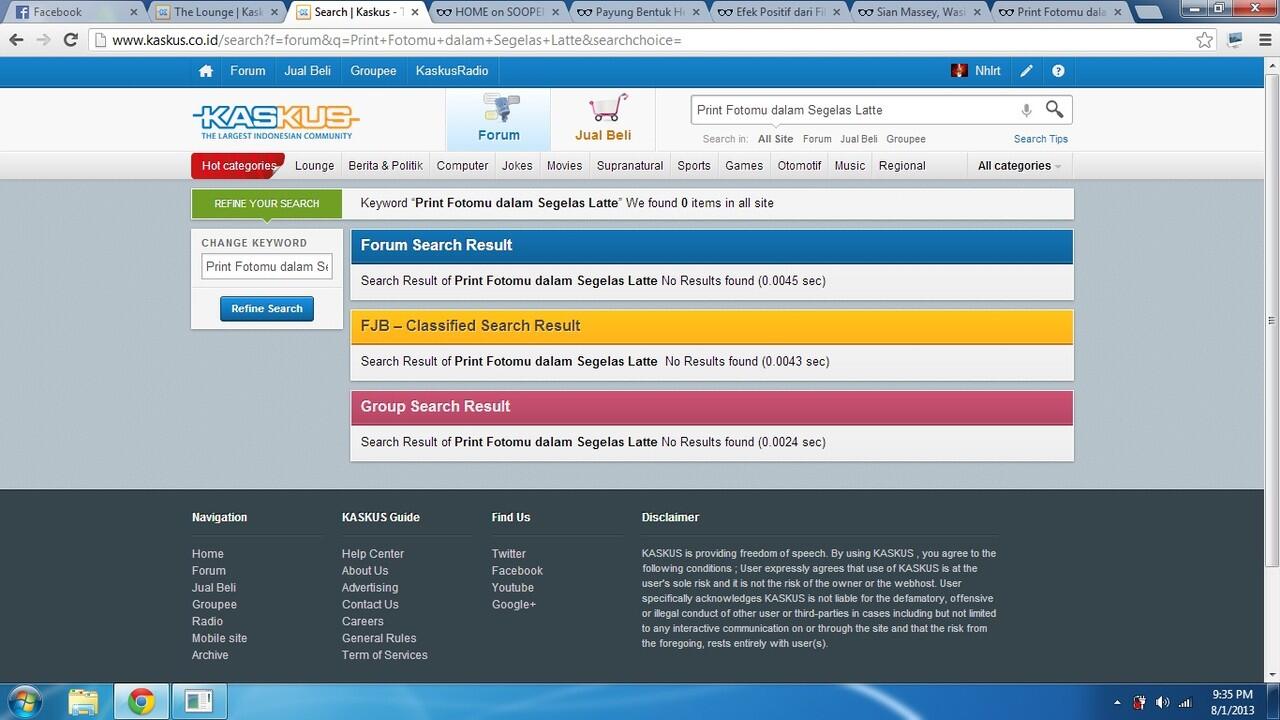Open the new tab button
1280x720 pixels.
pyautogui.click(x=1149, y=13)
